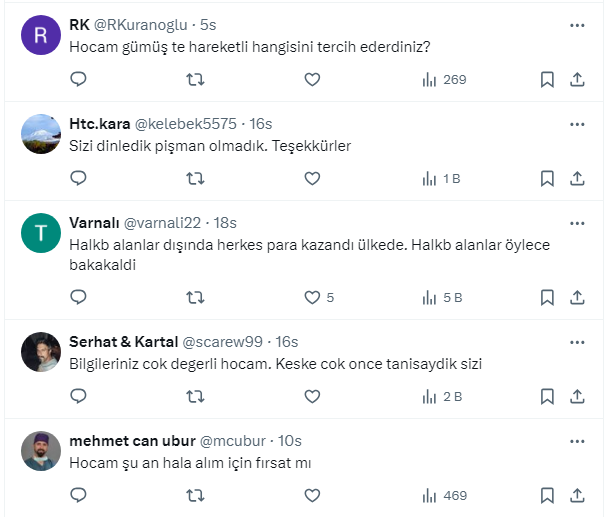The width and height of the screenshot is (613, 517).
Task: Reply to RK's tweet about gümüş
Action: point(79,79)
